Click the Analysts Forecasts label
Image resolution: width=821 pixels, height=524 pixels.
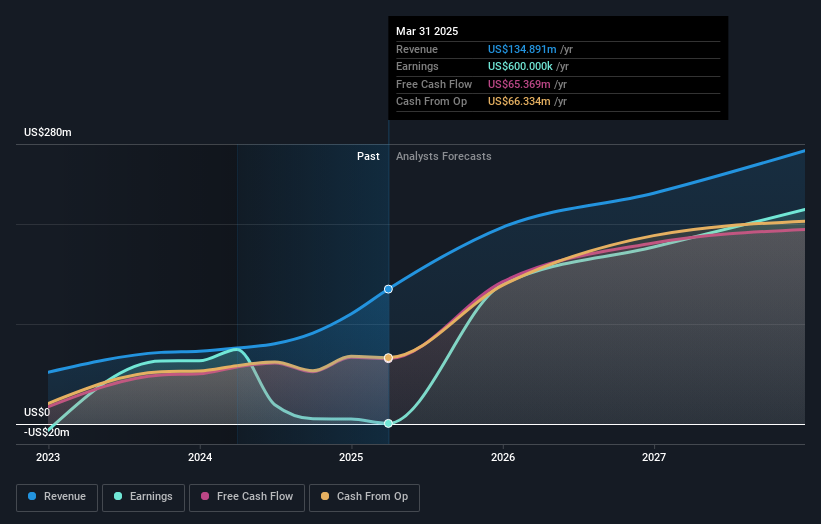coord(443,157)
